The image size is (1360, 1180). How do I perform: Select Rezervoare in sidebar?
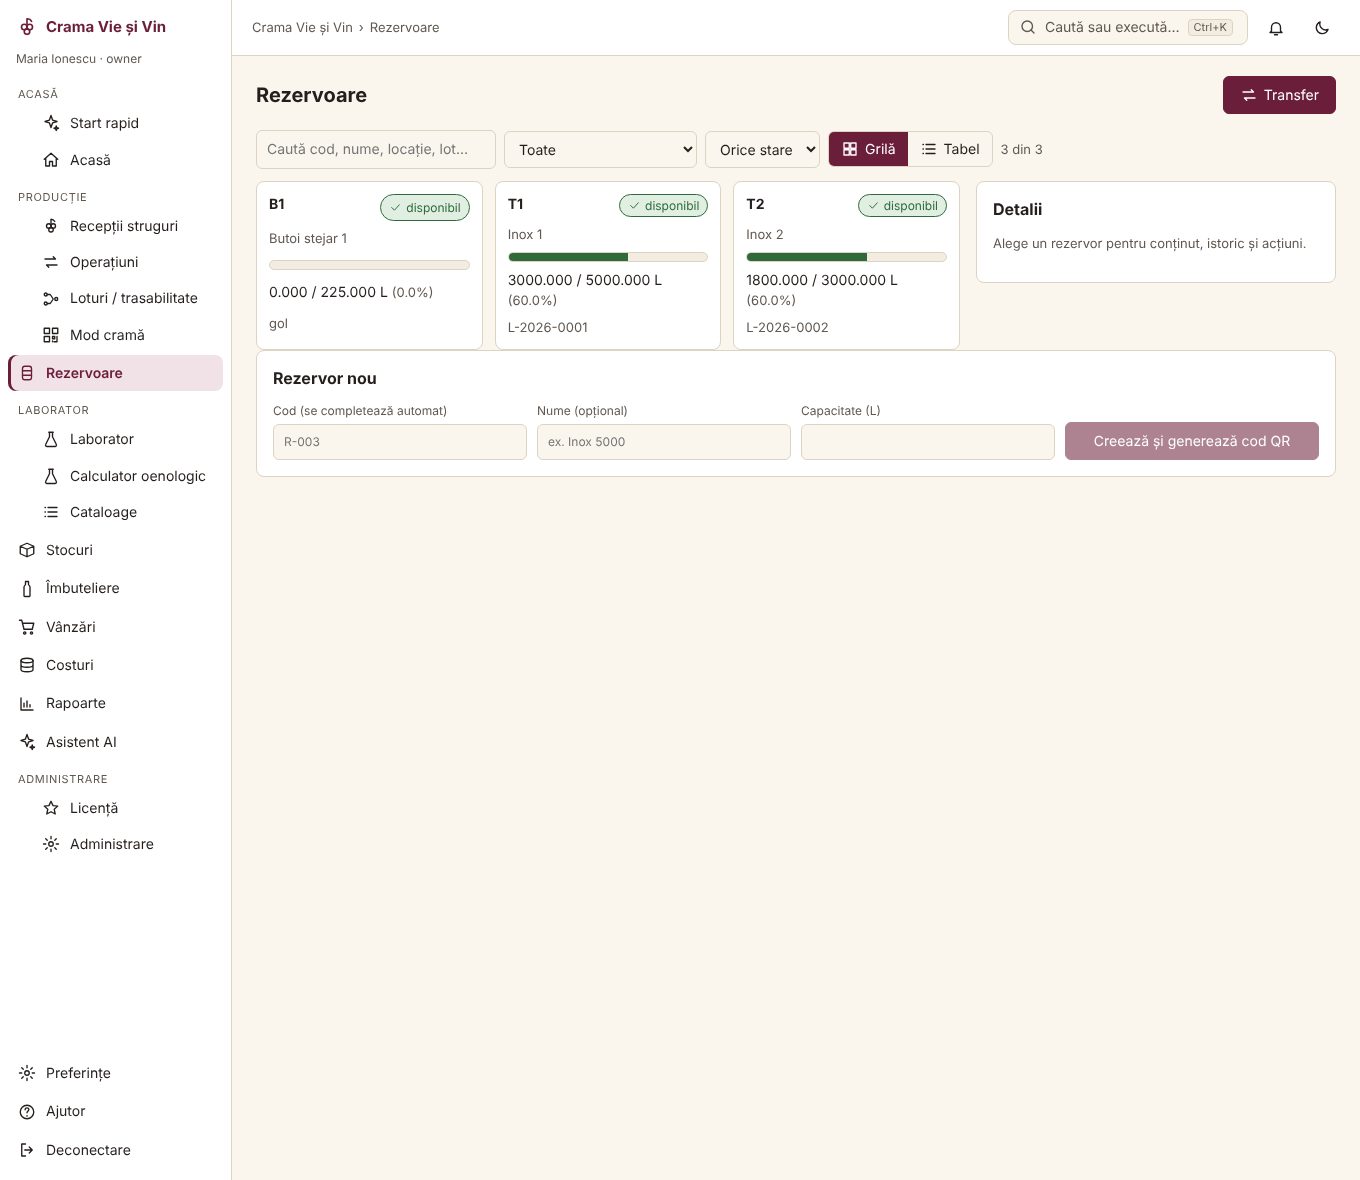pos(115,373)
